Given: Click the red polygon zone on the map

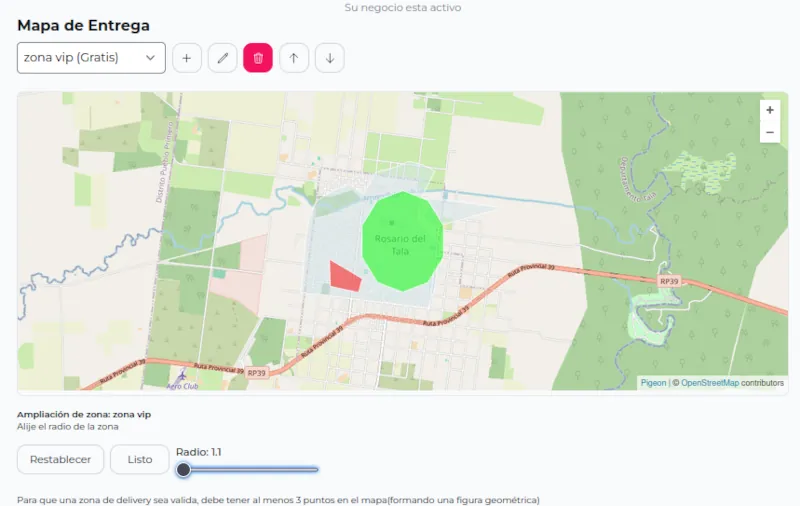Looking at the screenshot, I should point(344,276).
